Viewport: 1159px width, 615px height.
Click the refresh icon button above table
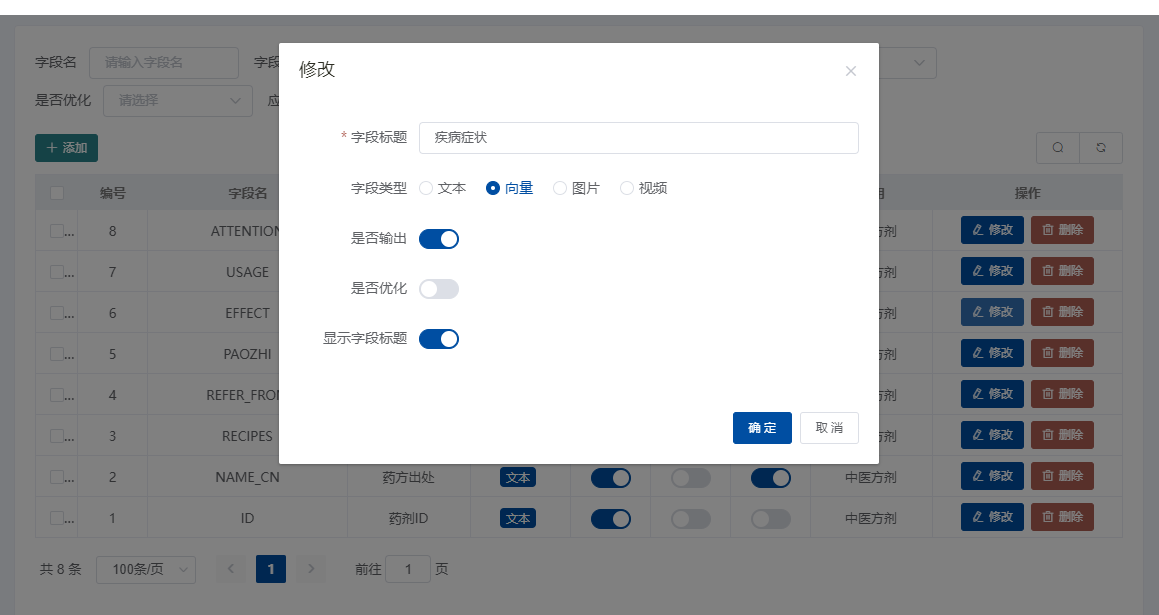[x=1101, y=148]
